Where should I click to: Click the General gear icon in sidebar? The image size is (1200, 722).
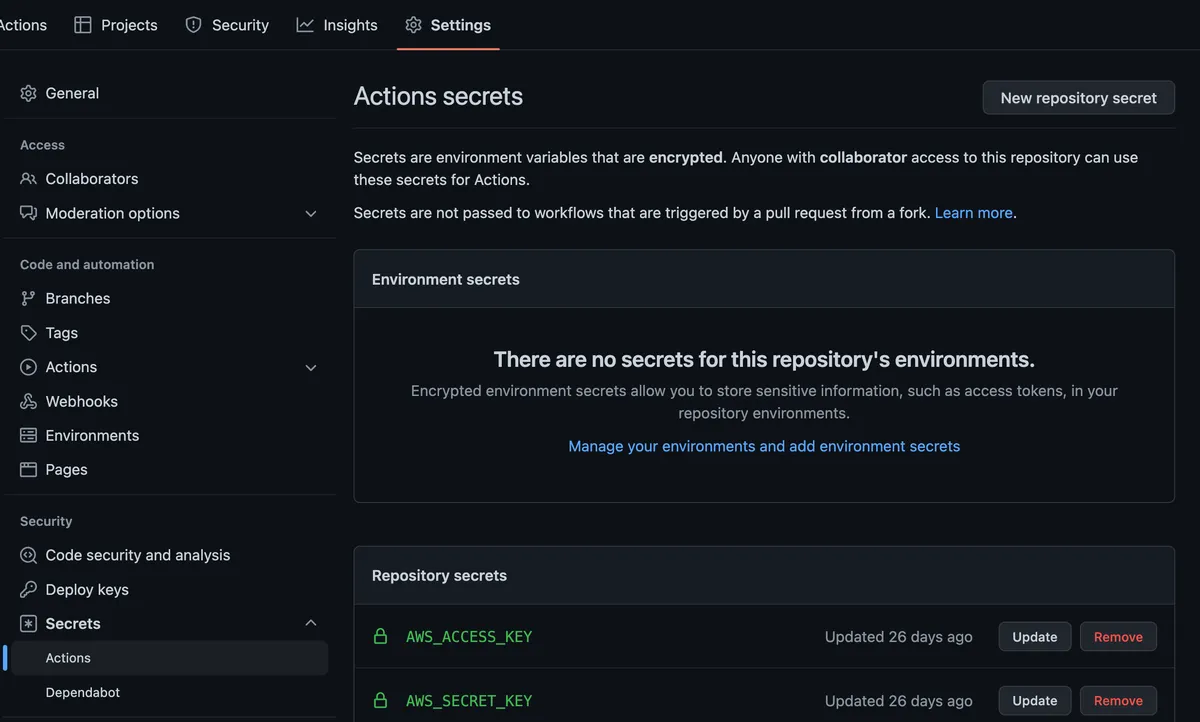pyautogui.click(x=28, y=93)
